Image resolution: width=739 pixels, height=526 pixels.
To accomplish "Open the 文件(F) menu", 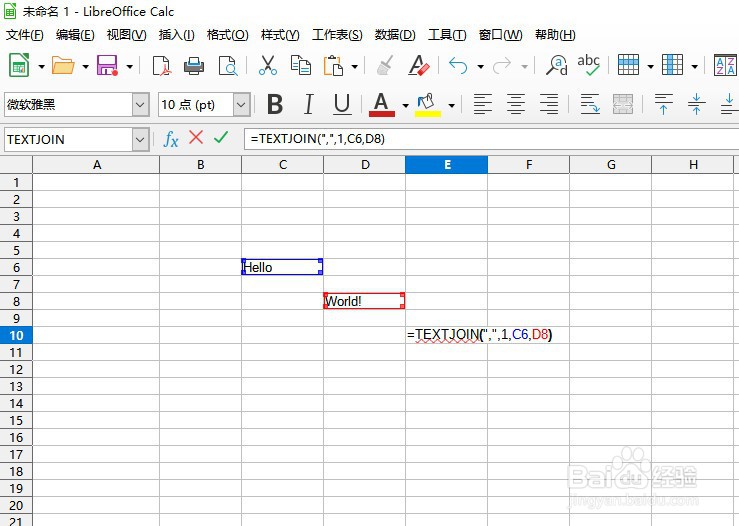I will tap(25, 35).
